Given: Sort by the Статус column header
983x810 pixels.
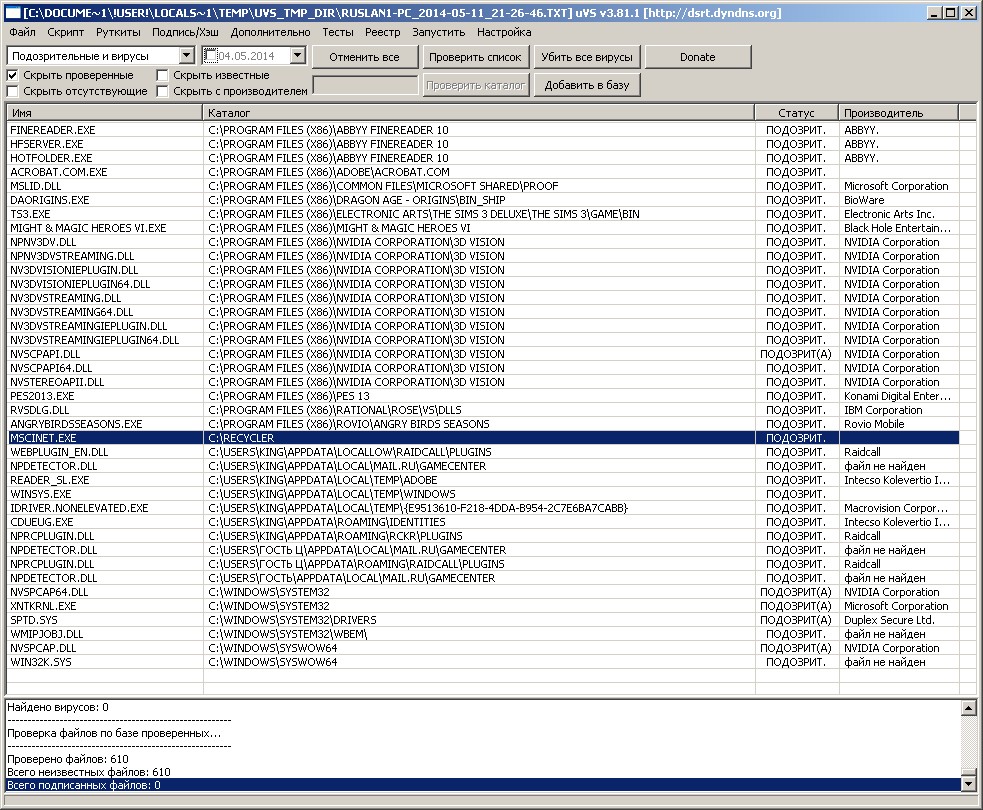Looking at the screenshot, I should [797, 113].
